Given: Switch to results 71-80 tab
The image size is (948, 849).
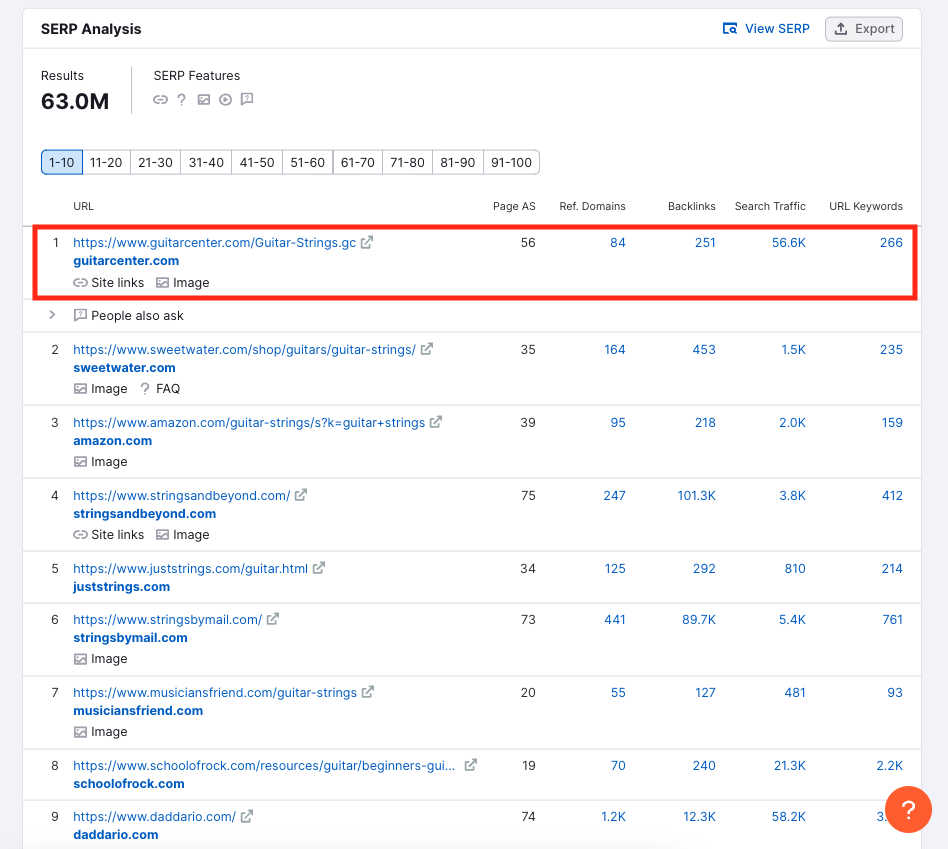Looking at the screenshot, I should [407, 163].
